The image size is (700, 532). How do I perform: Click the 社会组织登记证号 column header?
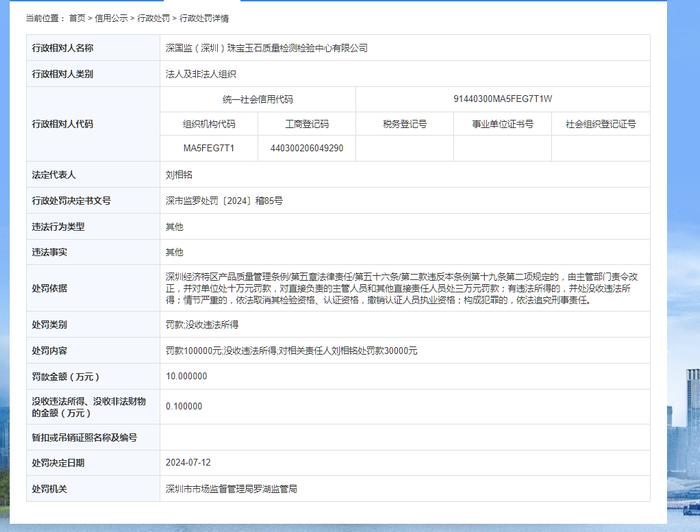[600, 124]
